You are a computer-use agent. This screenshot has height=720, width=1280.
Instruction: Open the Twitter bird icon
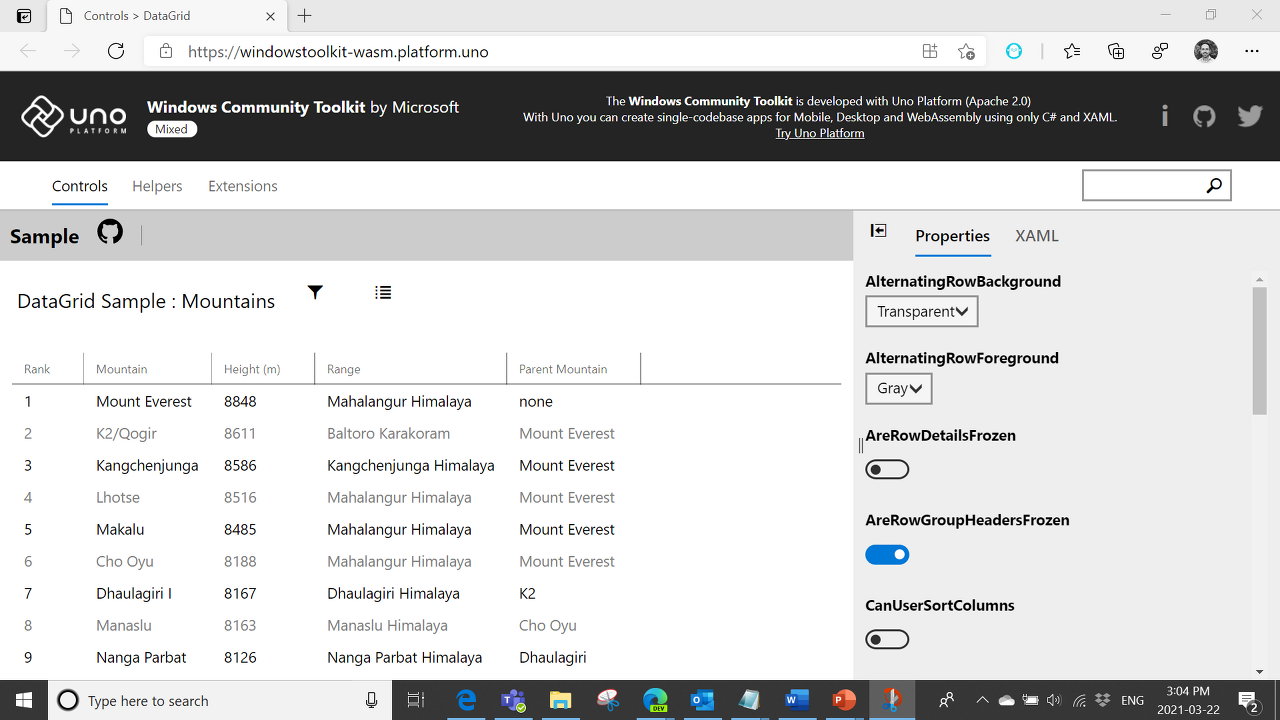pyautogui.click(x=1250, y=116)
